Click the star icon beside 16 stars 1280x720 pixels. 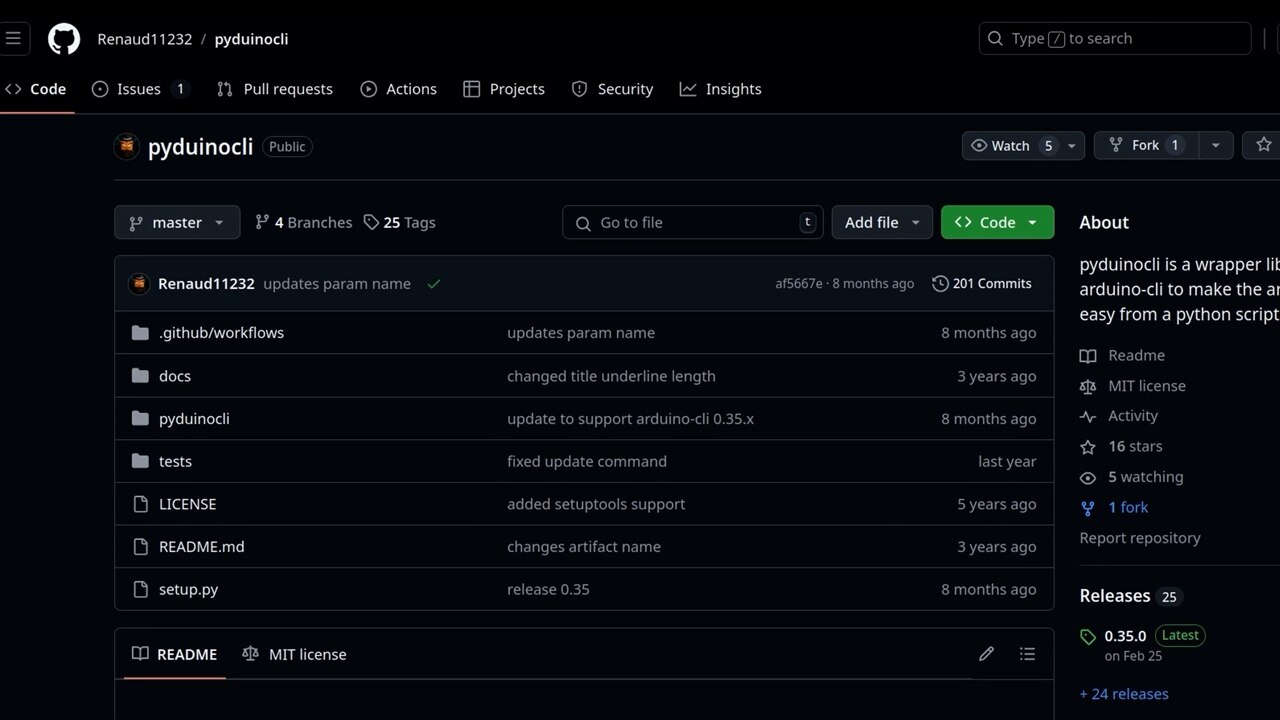coord(1088,447)
